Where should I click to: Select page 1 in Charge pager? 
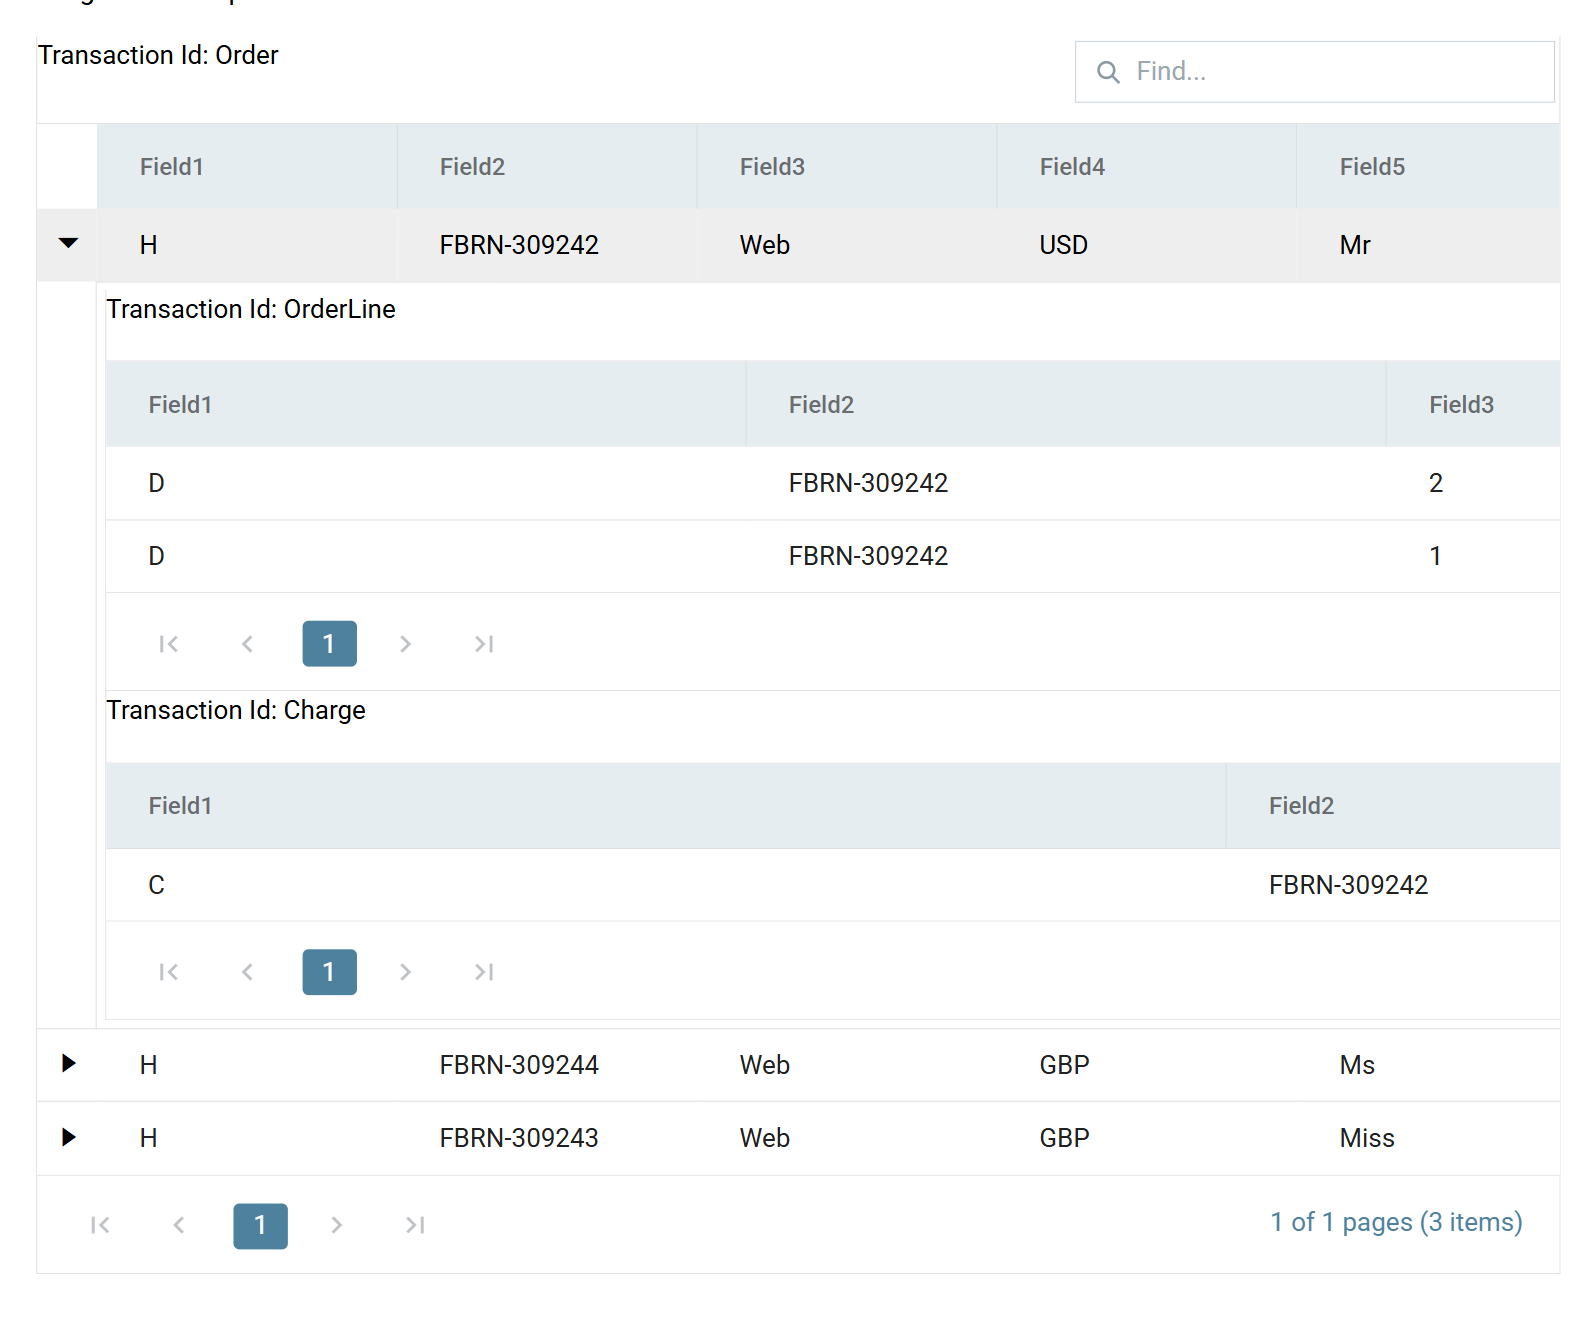pos(329,972)
